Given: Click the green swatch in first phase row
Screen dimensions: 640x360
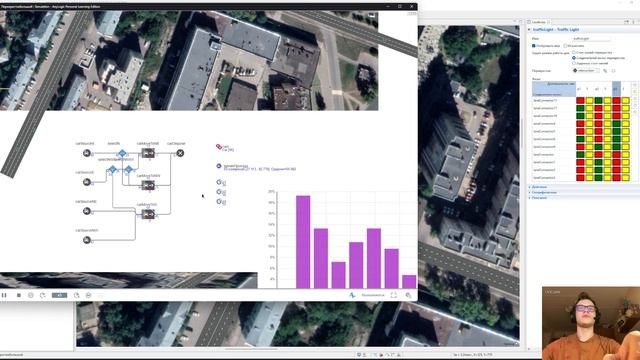Looking at the screenshot, I should [598, 100].
